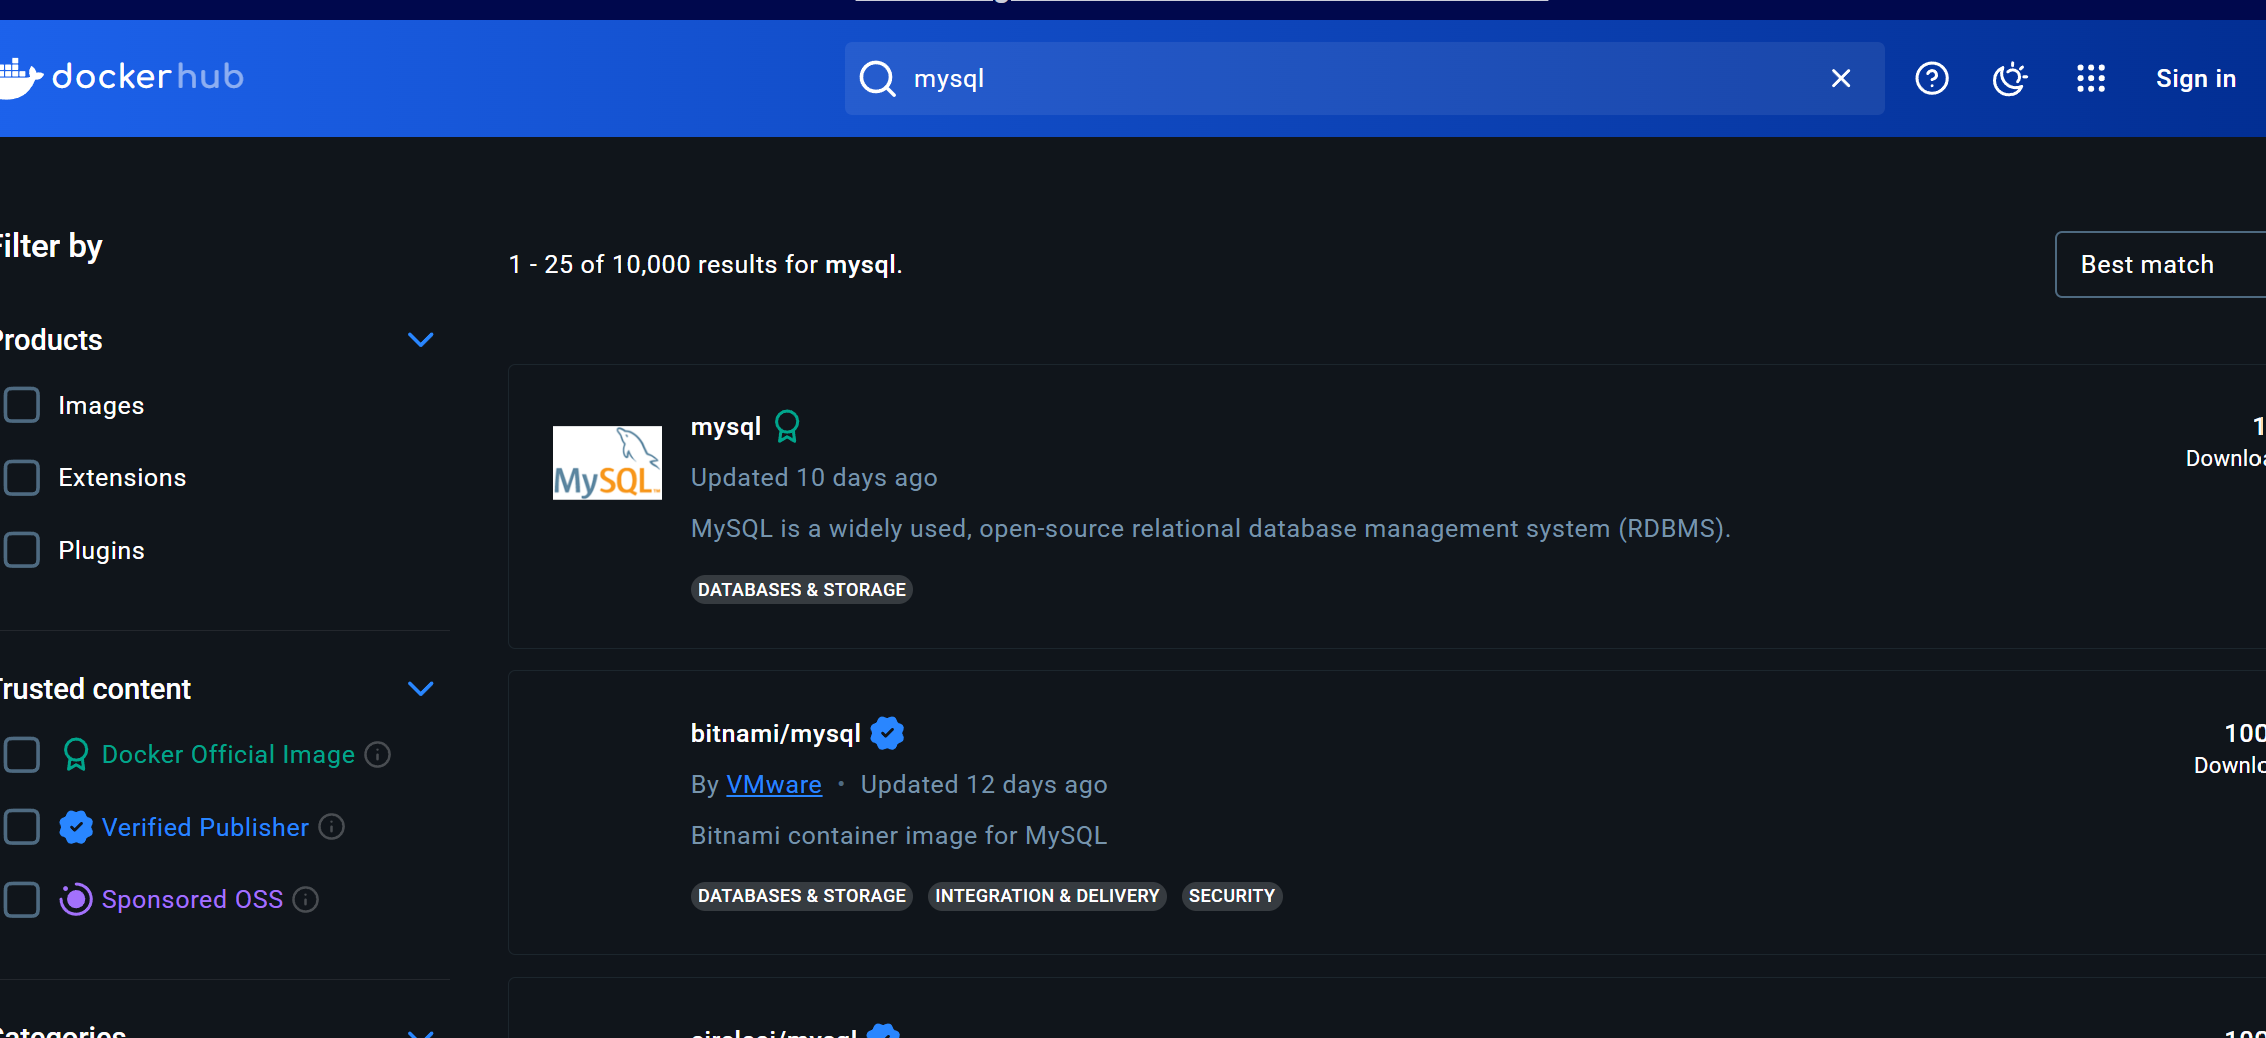Click bitnami's DATABASES & STORAGE tag
This screenshot has width=2266, height=1038.
[x=802, y=896]
